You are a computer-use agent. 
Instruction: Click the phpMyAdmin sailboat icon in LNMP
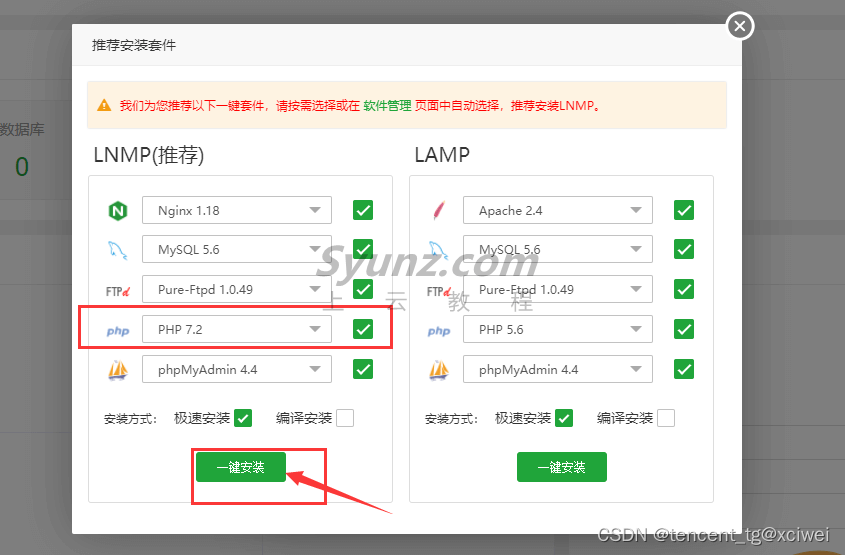coord(118,370)
